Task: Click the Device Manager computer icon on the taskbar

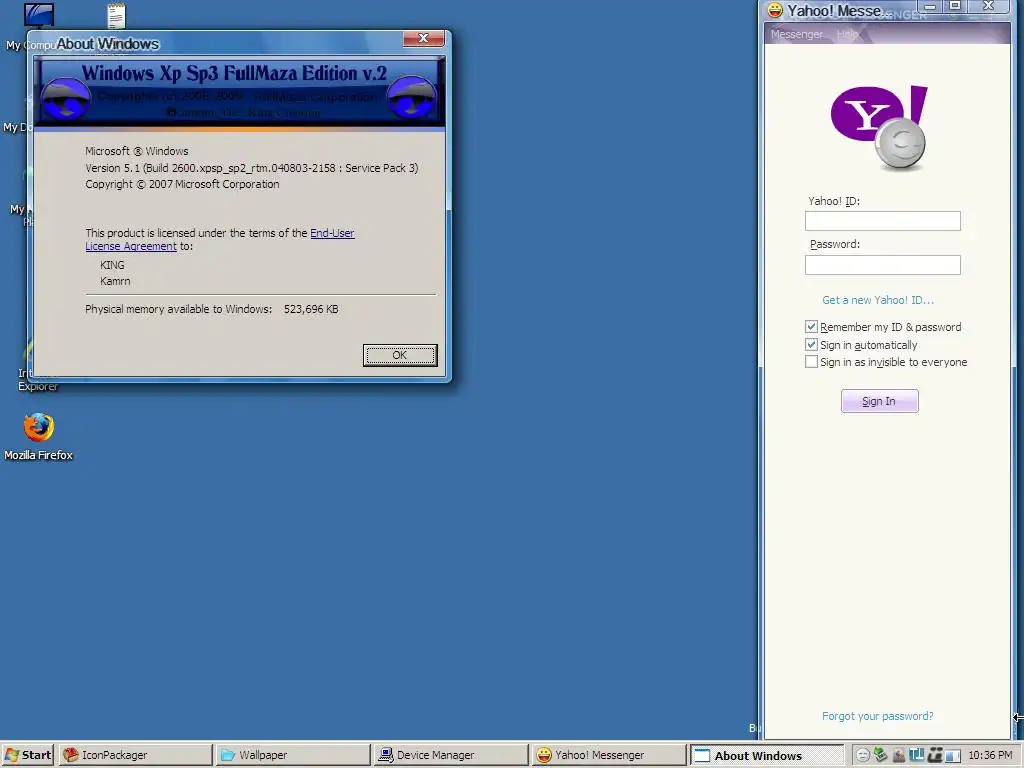Action: (x=386, y=755)
